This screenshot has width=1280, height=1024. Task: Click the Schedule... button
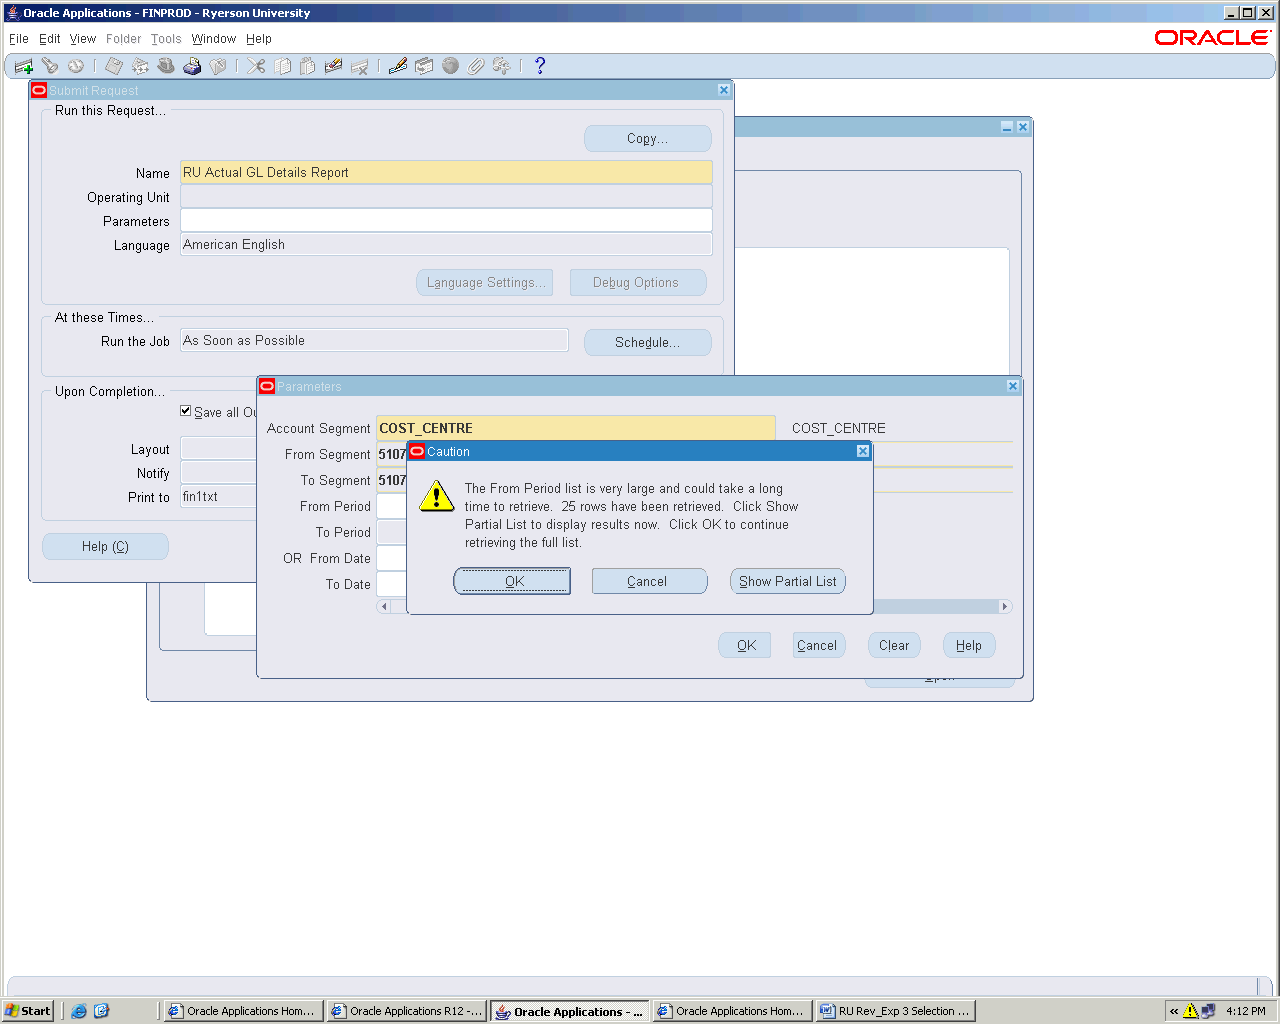647,342
